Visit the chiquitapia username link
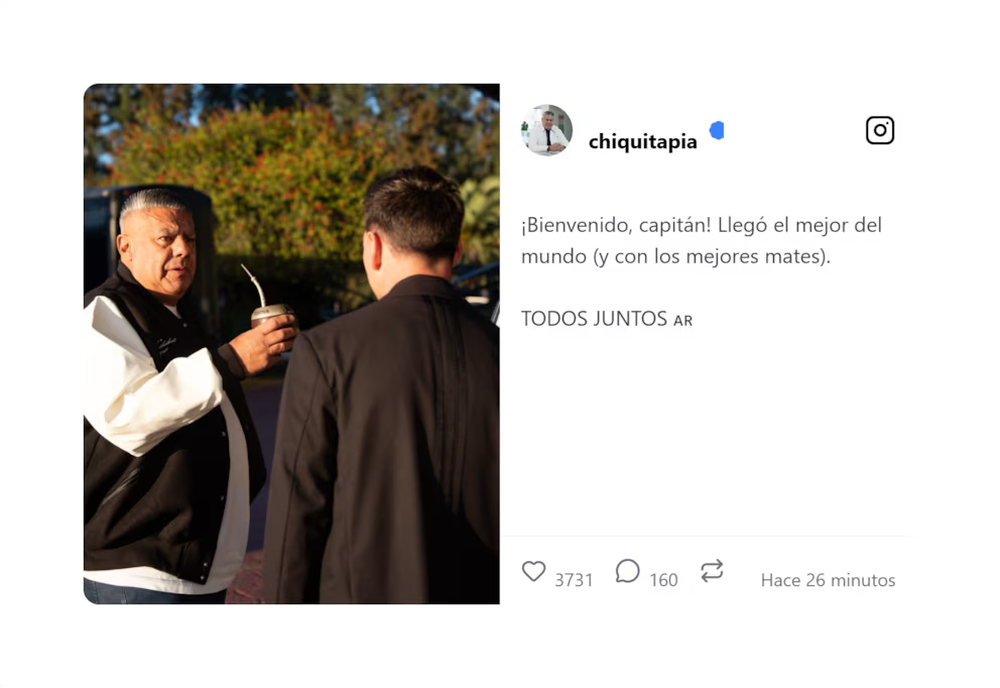 point(643,142)
